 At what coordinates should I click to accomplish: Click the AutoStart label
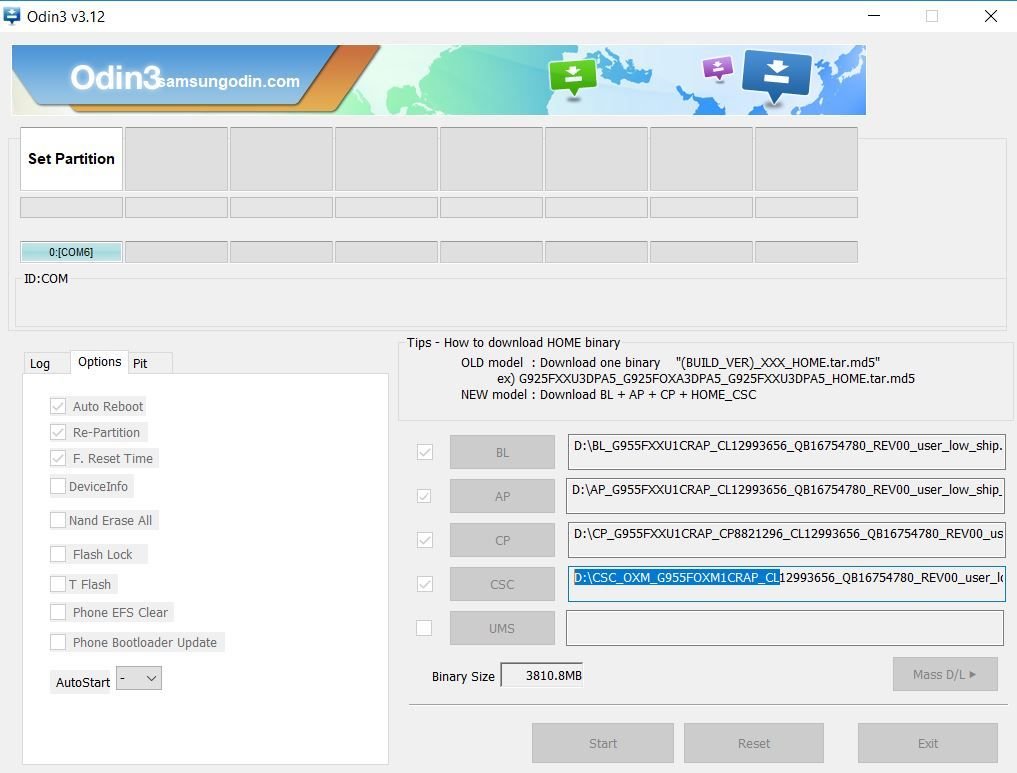pyautogui.click(x=83, y=682)
